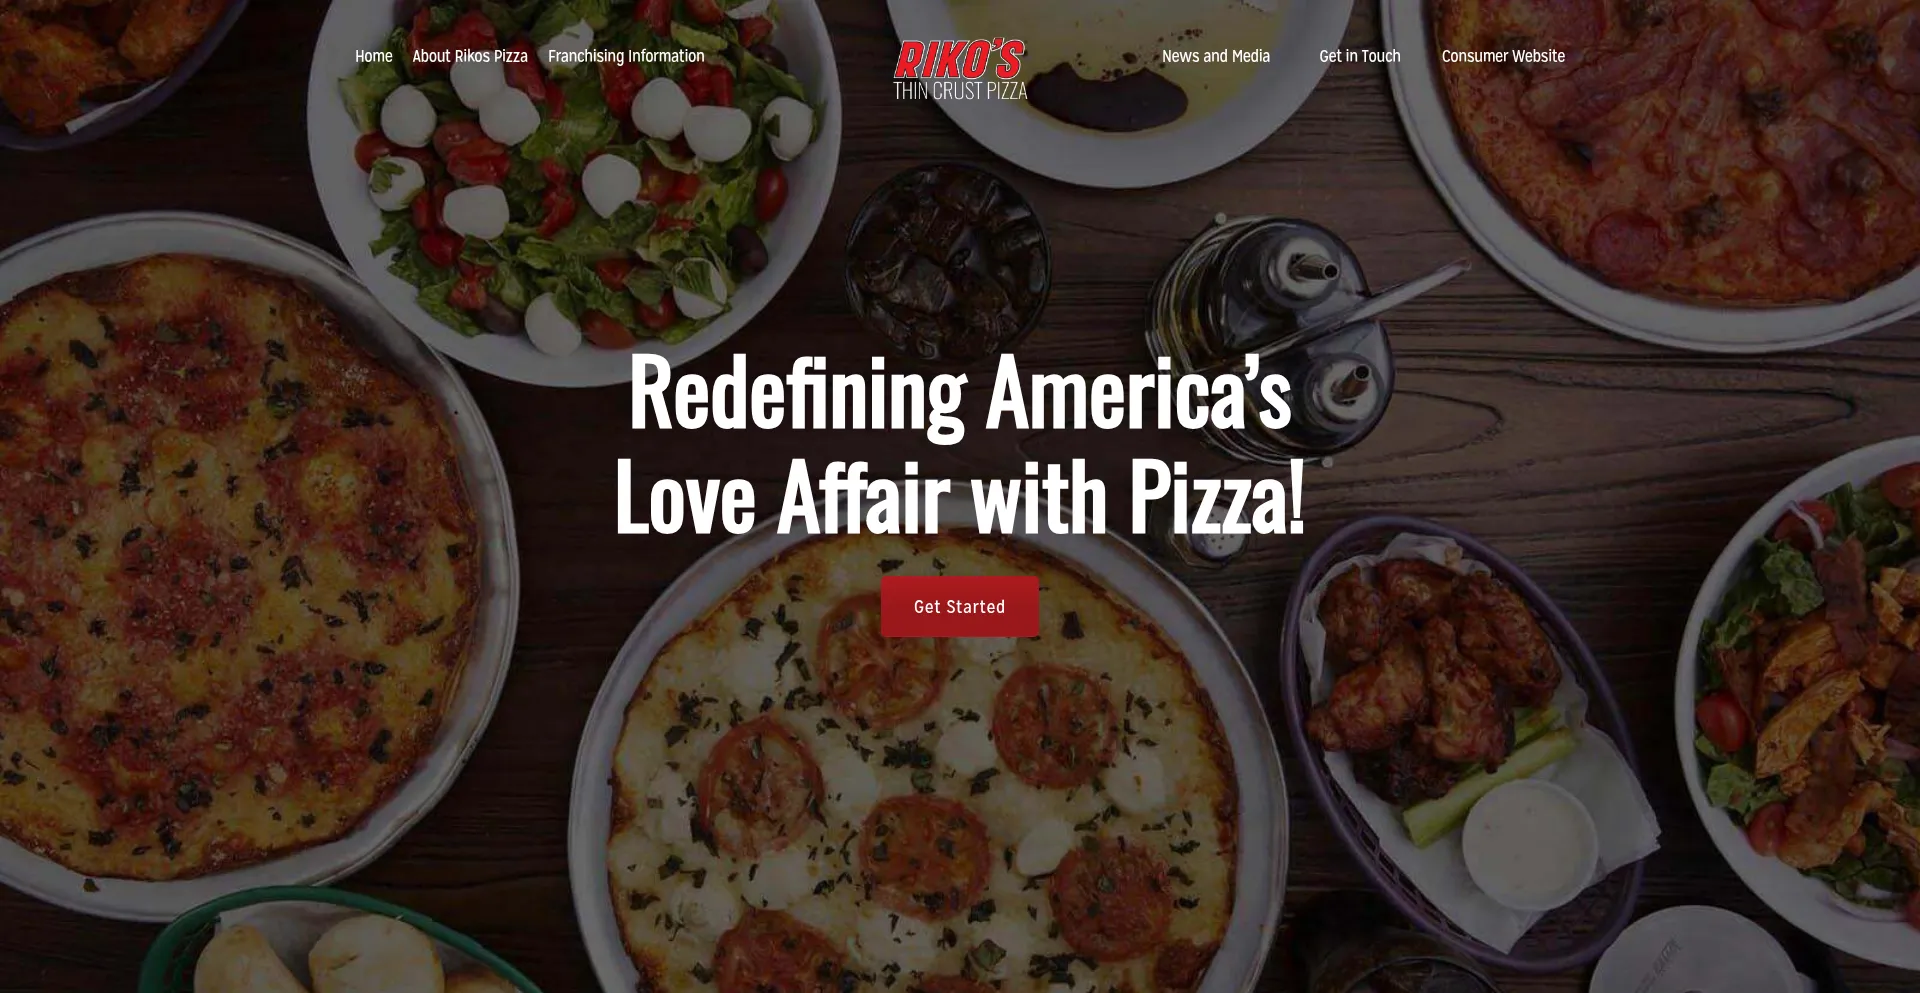Go to the Home page link
Image resolution: width=1920 pixels, height=993 pixels.
(x=373, y=56)
